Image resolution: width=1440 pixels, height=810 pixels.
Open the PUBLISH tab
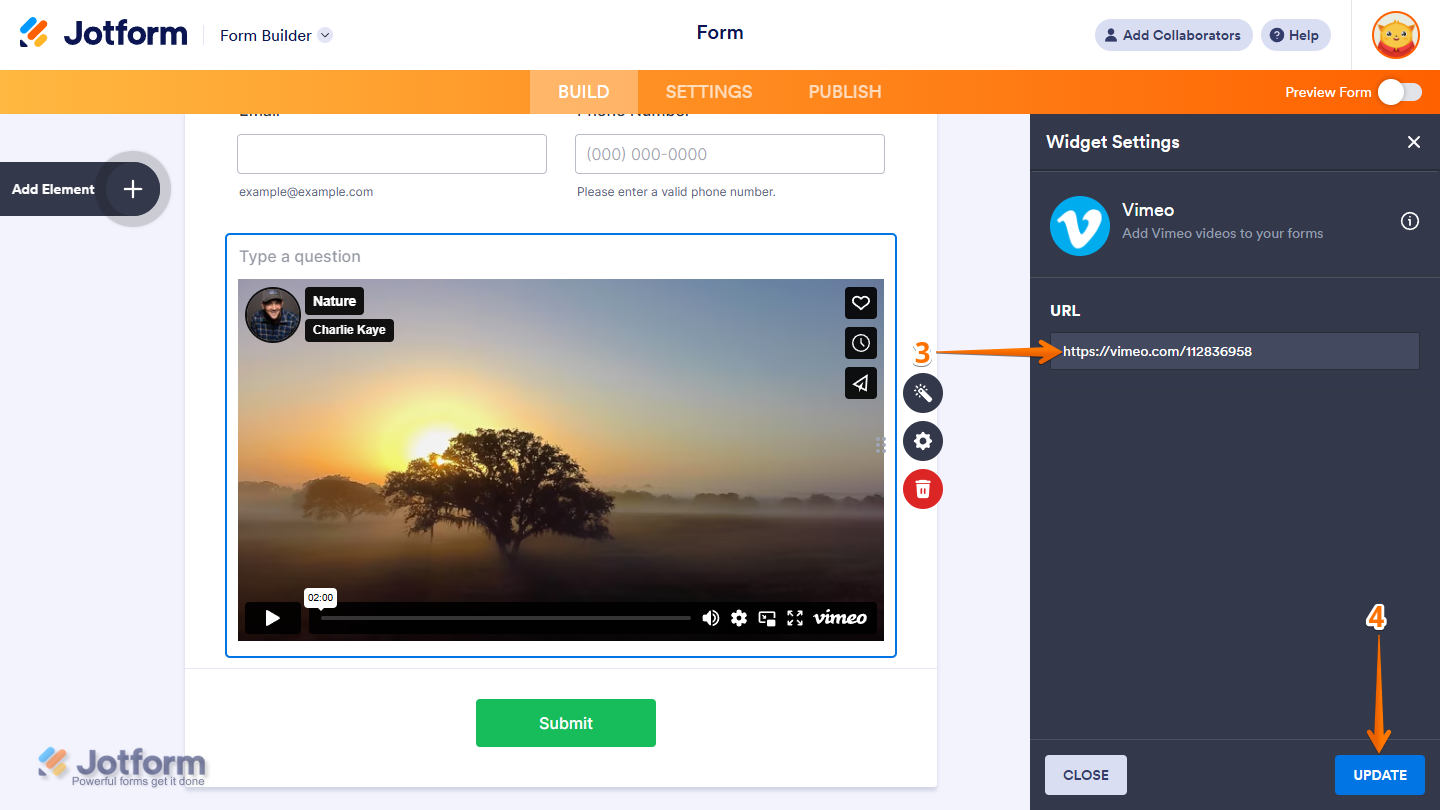(844, 91)
